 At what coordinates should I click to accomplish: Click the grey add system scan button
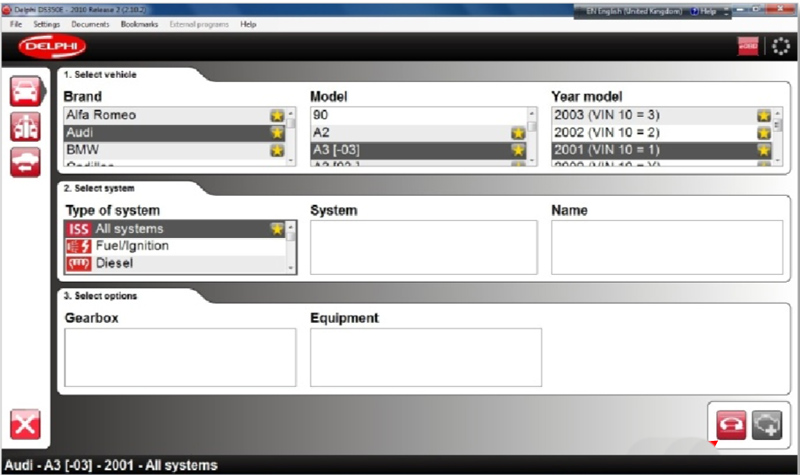point(767,424)
